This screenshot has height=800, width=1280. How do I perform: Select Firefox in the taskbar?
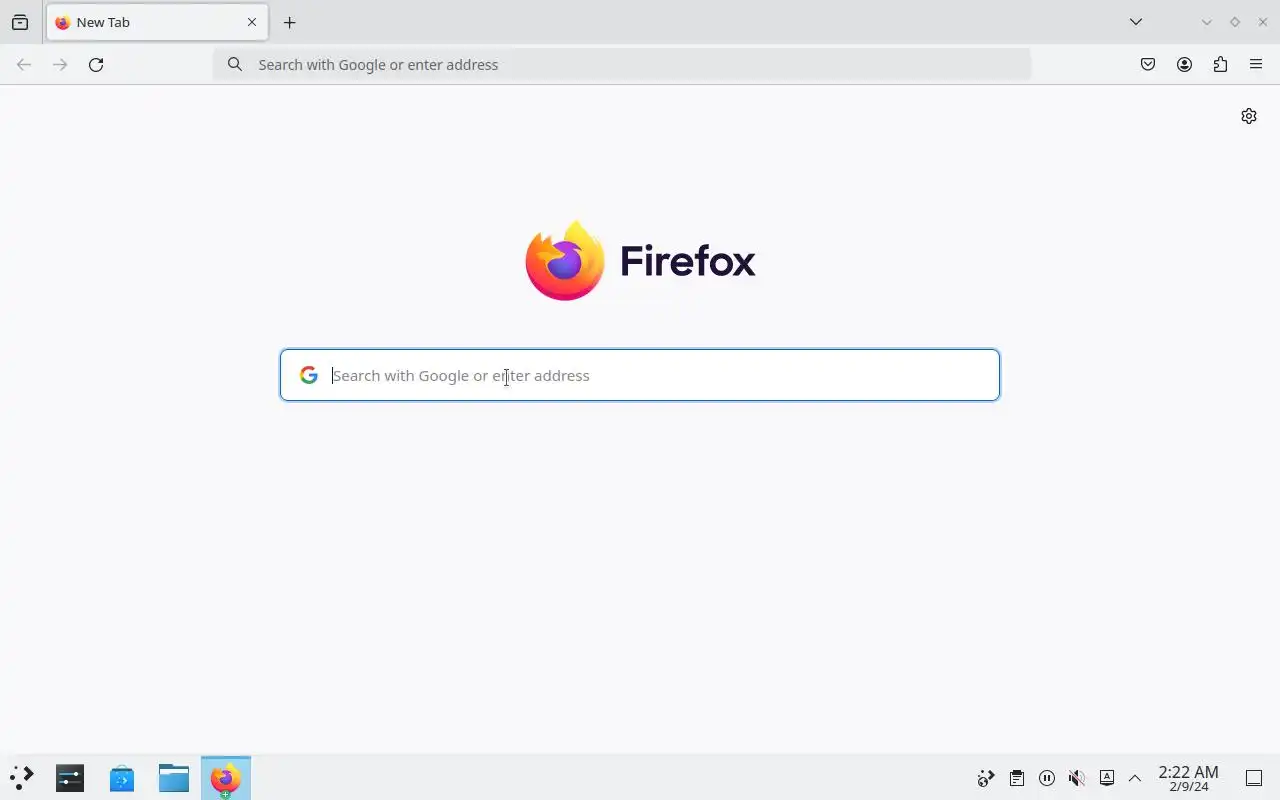(226, 778)
